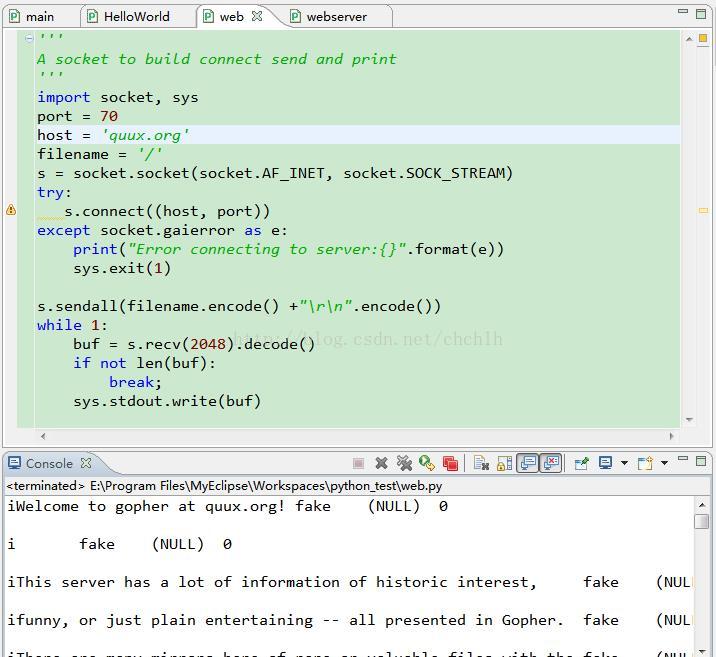
Task: Toggle show console when standard error changes
Action: [551, 463]
